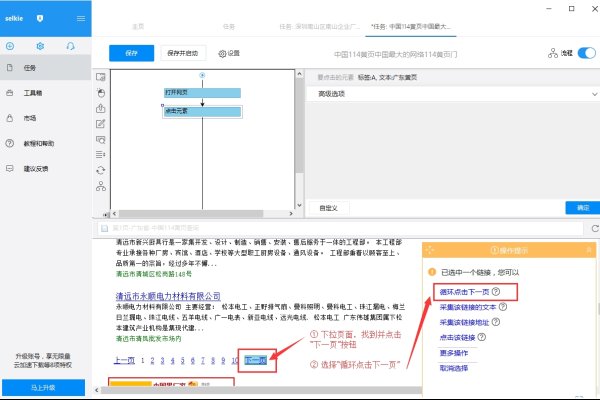This screenshot has height=400, width=600.
Task: Choose 循环点击下一页 in the tips panel
Action: 464,292
